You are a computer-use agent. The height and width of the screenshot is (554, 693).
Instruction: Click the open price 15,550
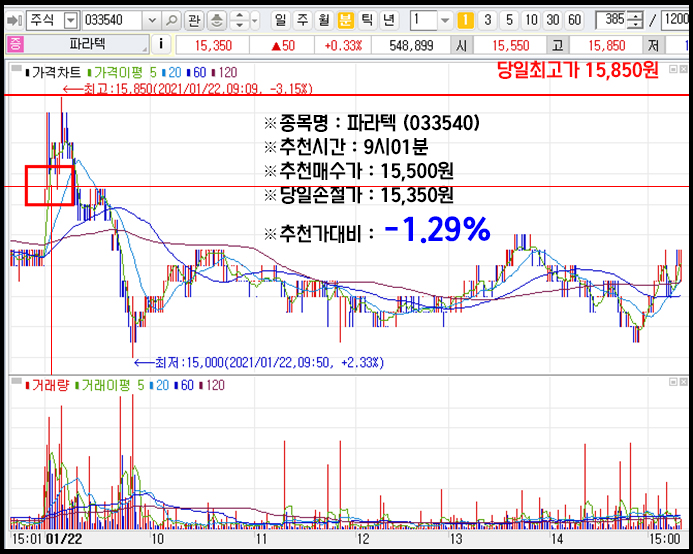tap(510, 46)
